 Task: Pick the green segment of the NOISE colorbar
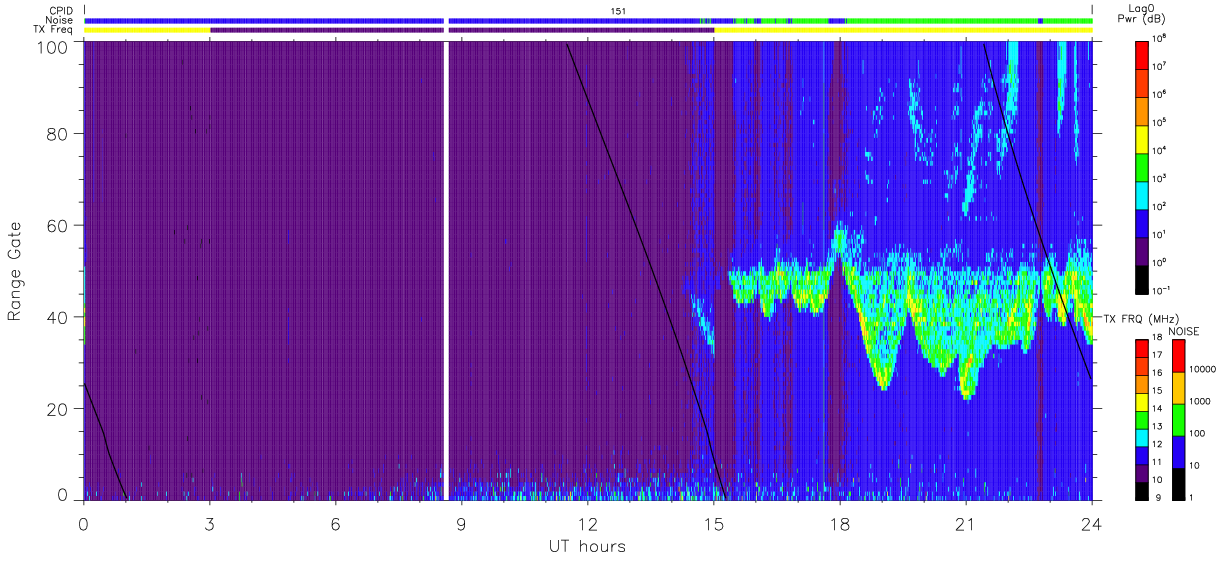click(1178, 419)
